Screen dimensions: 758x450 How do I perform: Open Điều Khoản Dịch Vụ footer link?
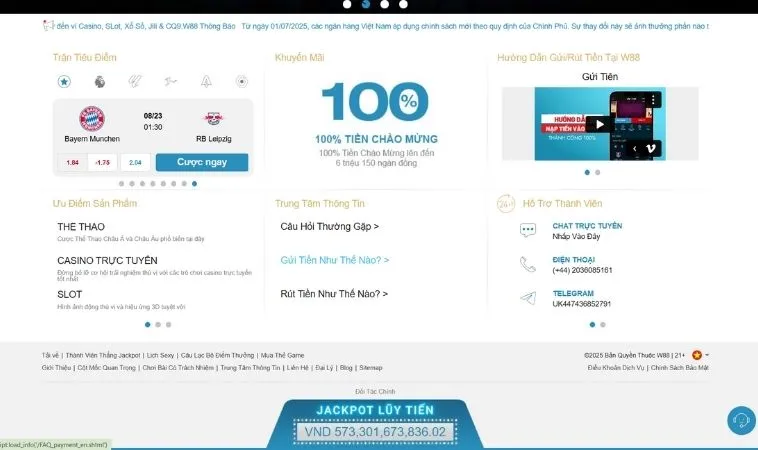616,368
